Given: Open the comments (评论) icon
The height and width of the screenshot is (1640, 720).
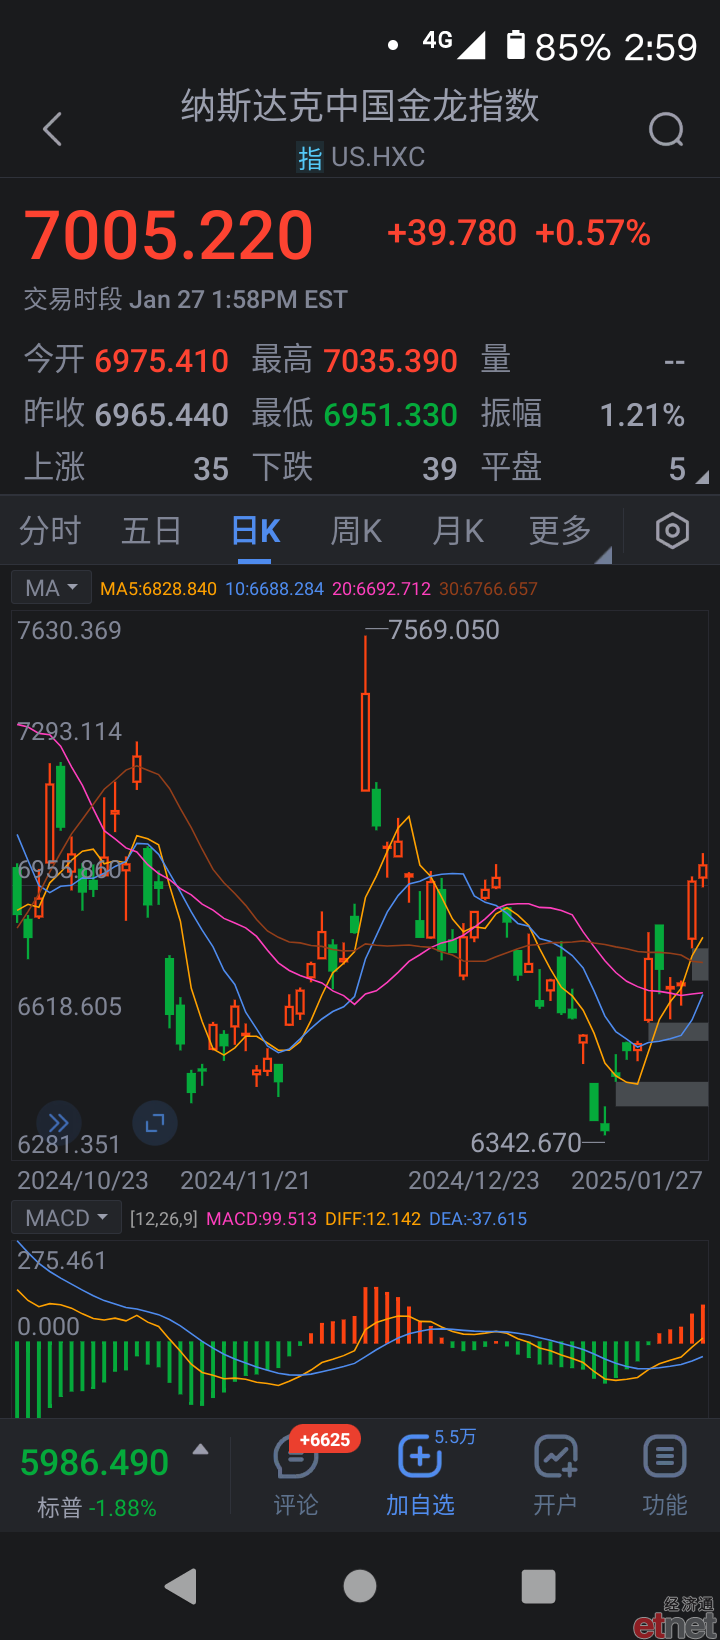Looking at the screenshot, I should (295, 1459).
